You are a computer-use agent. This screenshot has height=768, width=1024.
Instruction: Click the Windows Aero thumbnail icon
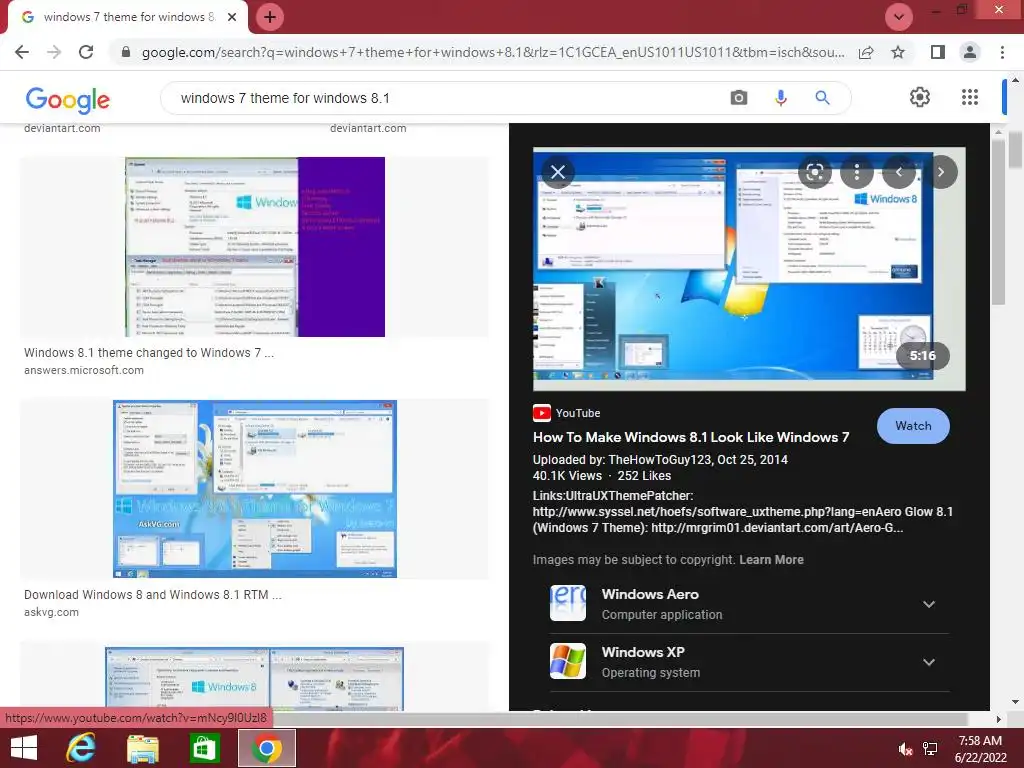pos(568,603)
